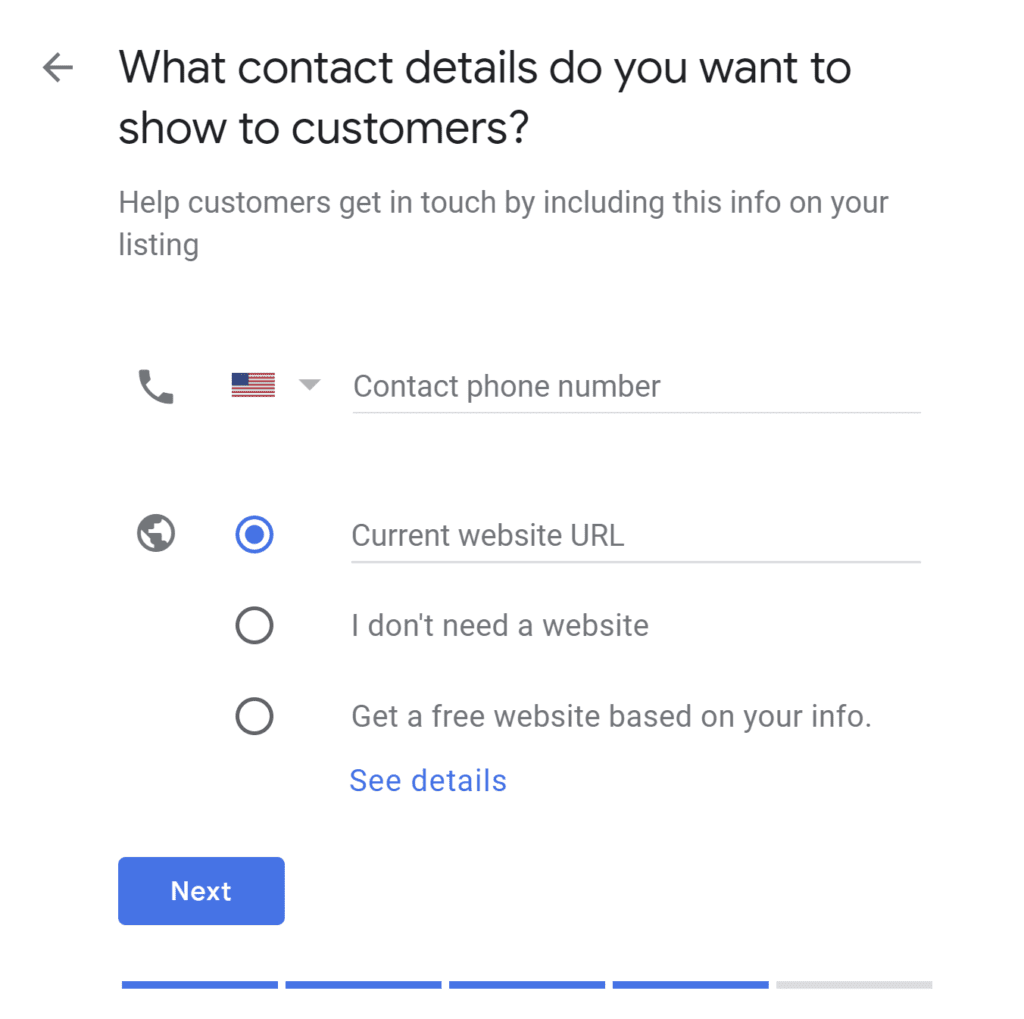Choose the 'I don't need a website' radio

point(254,625)
